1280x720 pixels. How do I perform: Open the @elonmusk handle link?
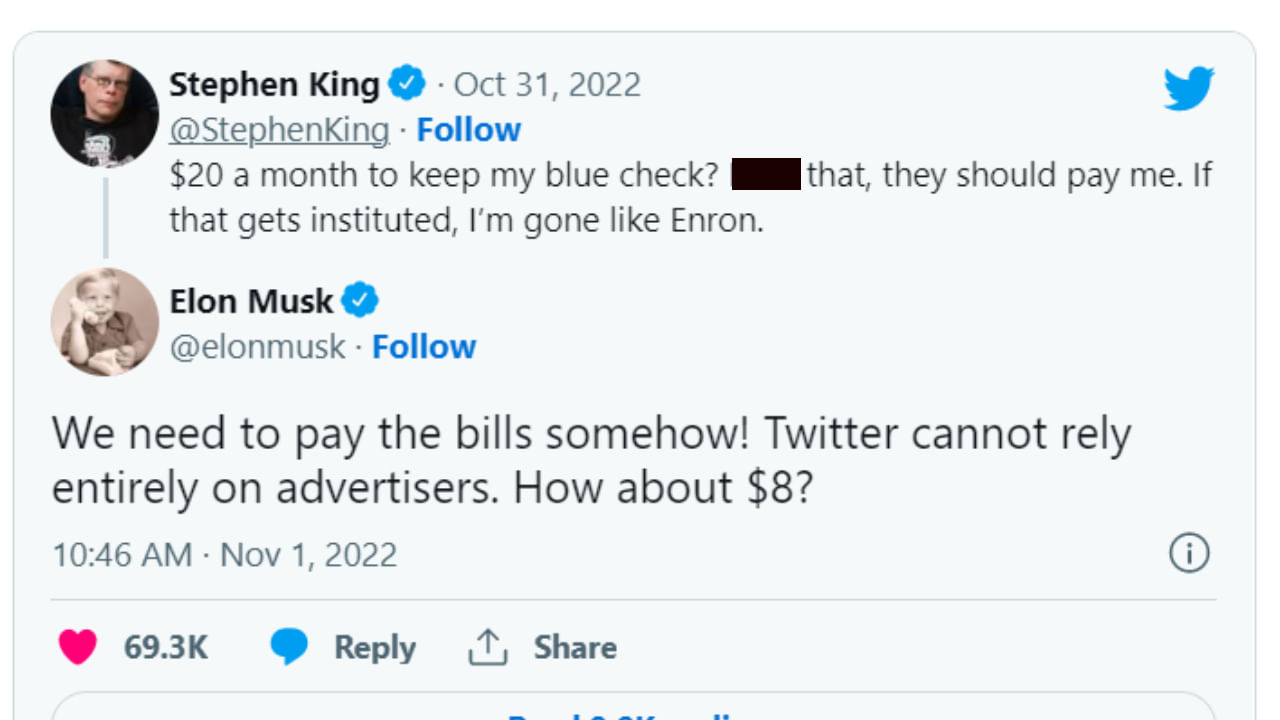click(x=257, y=347)
